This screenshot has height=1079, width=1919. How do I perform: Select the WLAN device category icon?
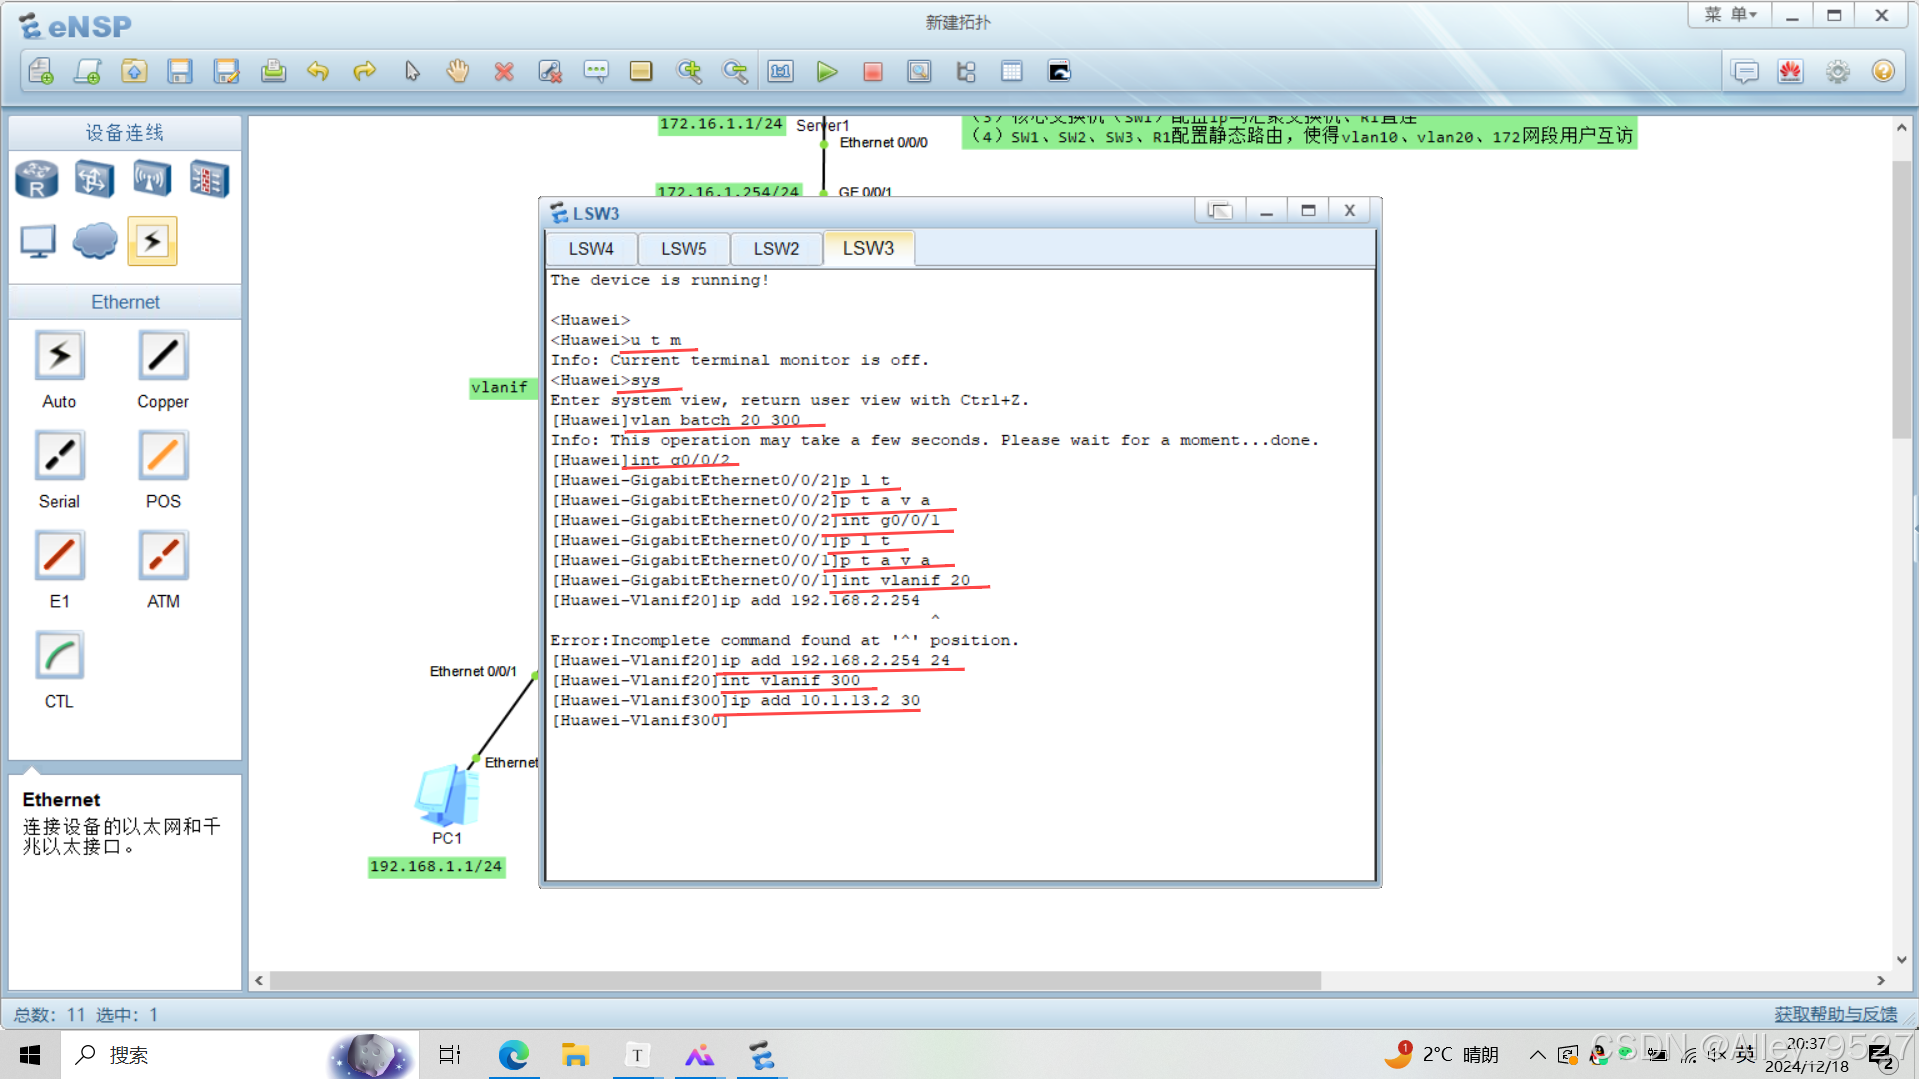point(152,180)
